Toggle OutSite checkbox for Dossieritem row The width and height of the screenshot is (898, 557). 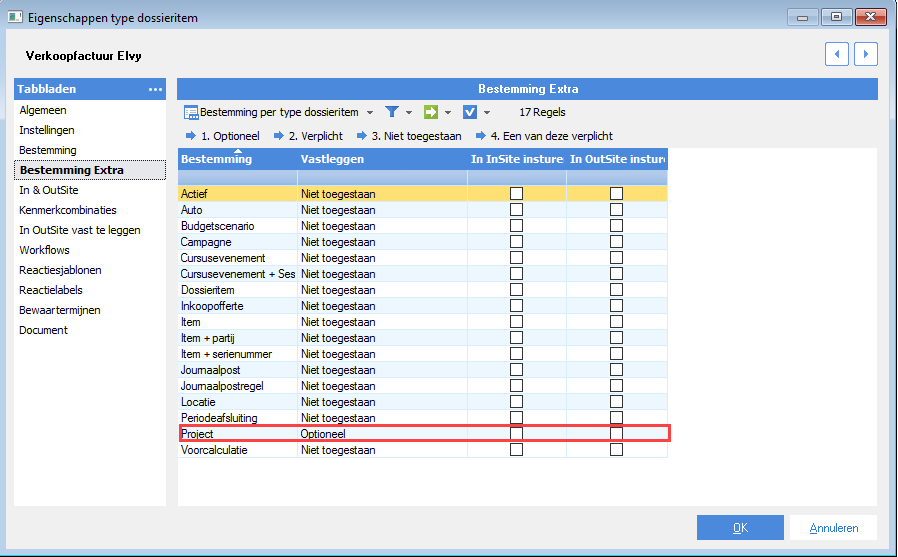(616, 290)
